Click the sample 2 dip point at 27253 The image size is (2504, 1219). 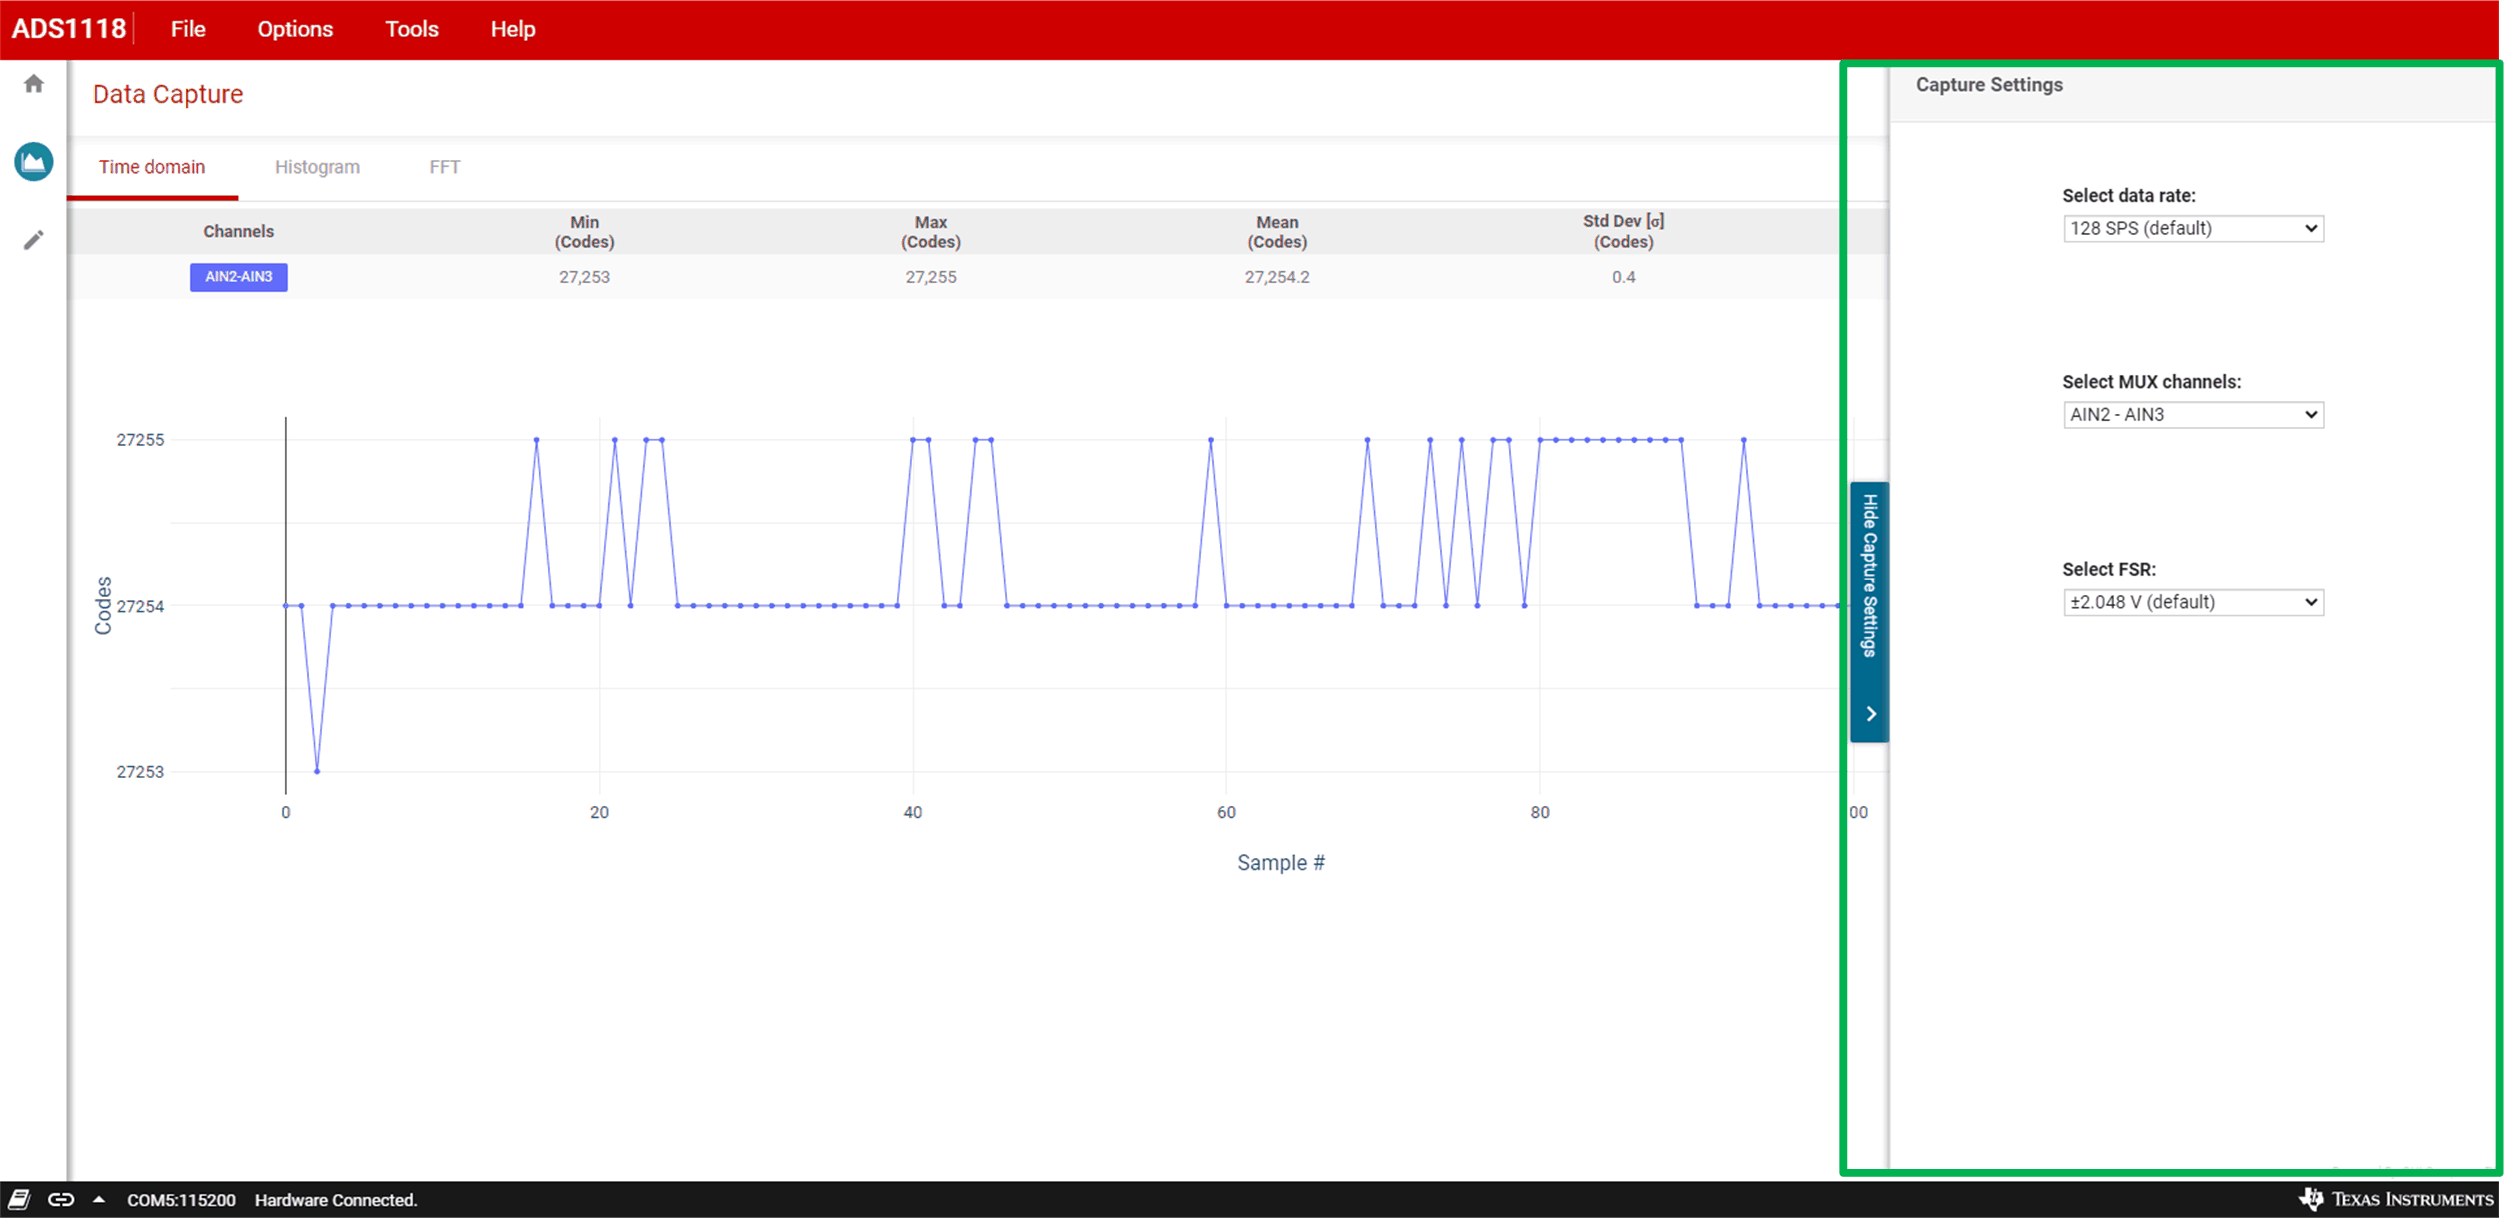317,771
